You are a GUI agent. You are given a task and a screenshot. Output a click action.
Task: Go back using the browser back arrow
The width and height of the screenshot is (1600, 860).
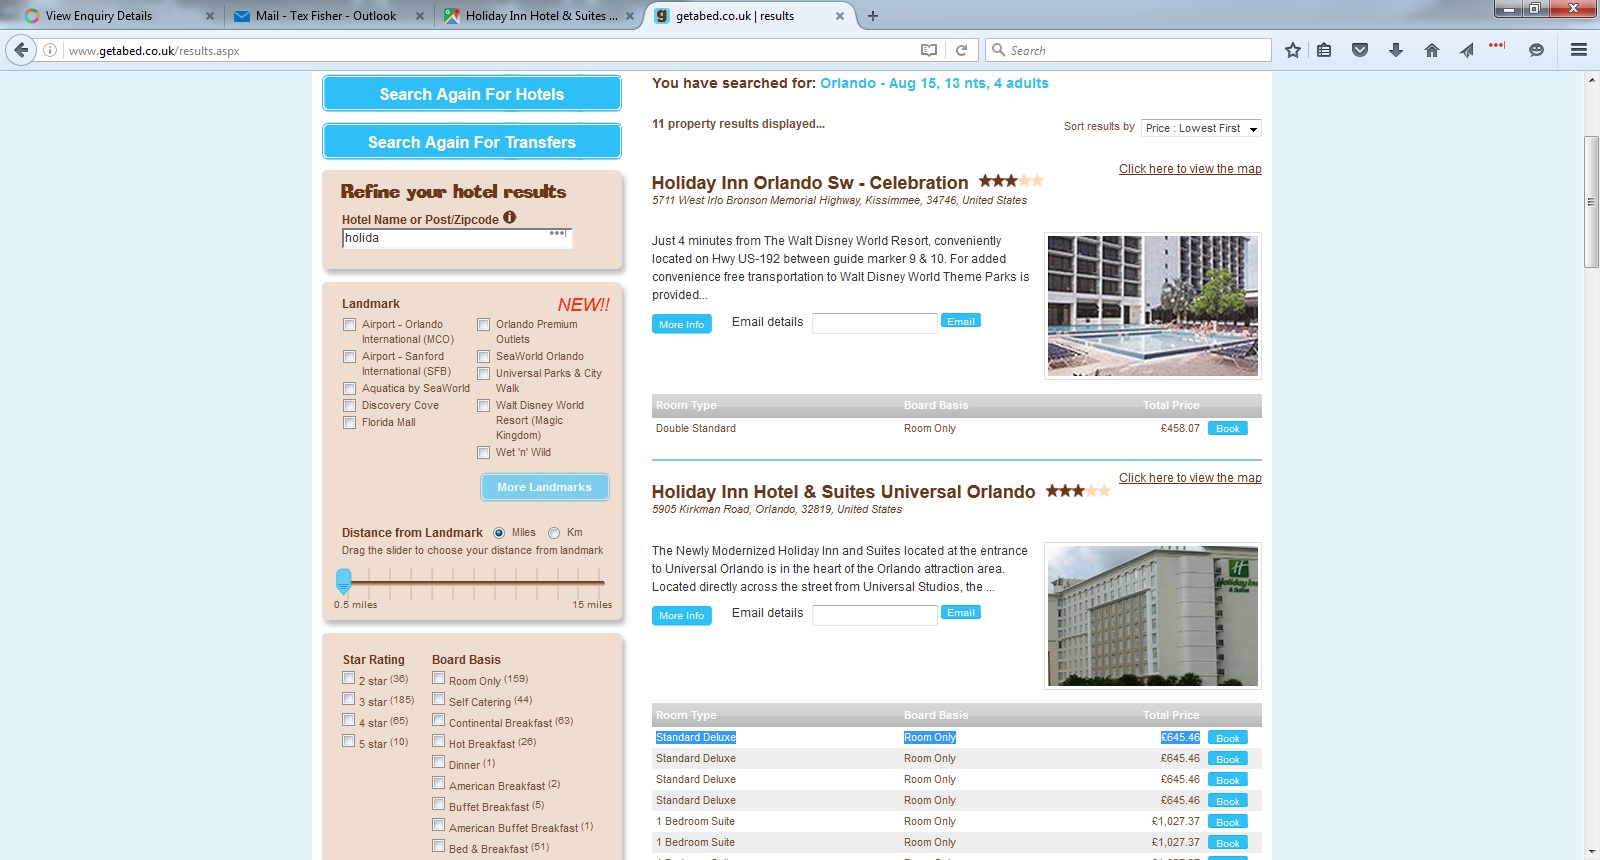[x=21, y=50]
